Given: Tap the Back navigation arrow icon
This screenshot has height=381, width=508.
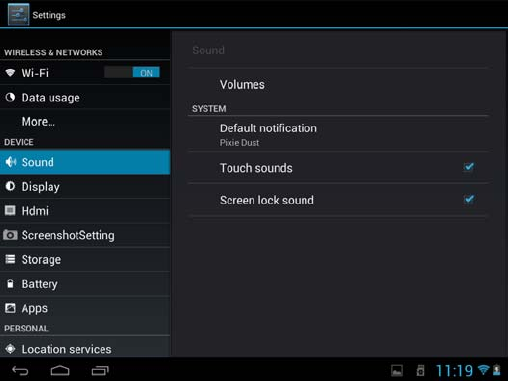Looking at the screenshot, I should tap(20, 370).
